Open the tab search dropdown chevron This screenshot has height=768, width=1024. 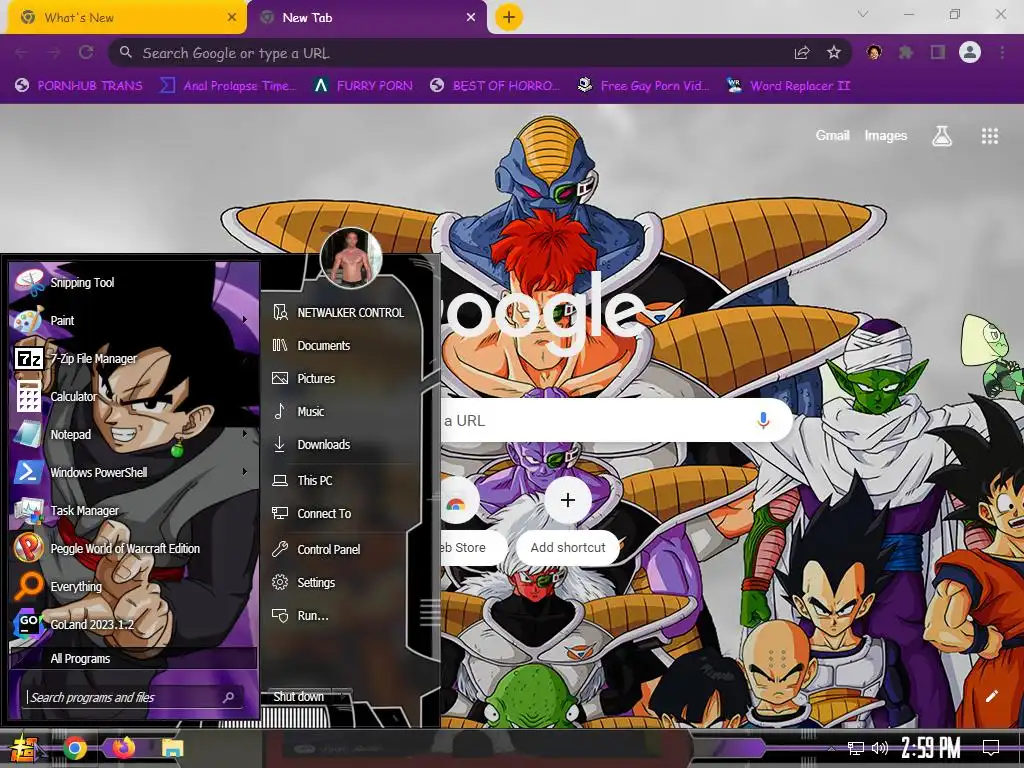tap(863, 14)
